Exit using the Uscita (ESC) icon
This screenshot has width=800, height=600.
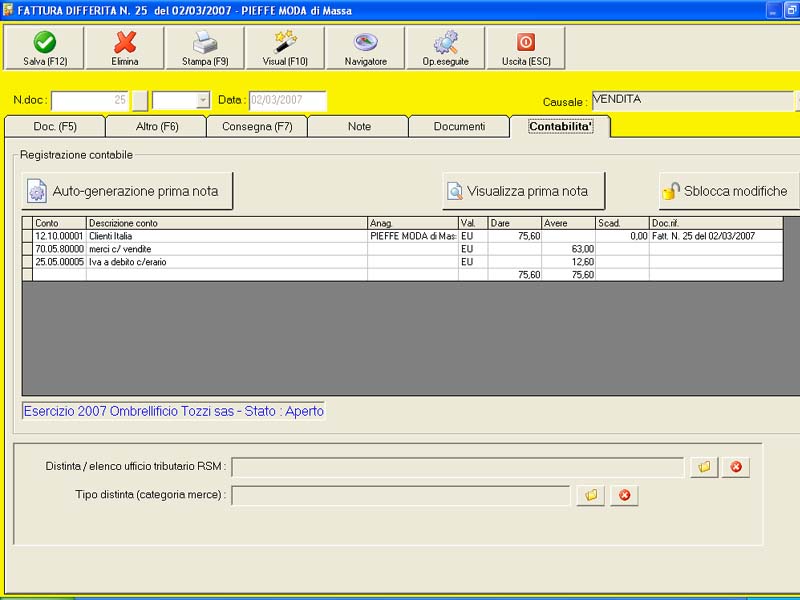tap(526, 48)
